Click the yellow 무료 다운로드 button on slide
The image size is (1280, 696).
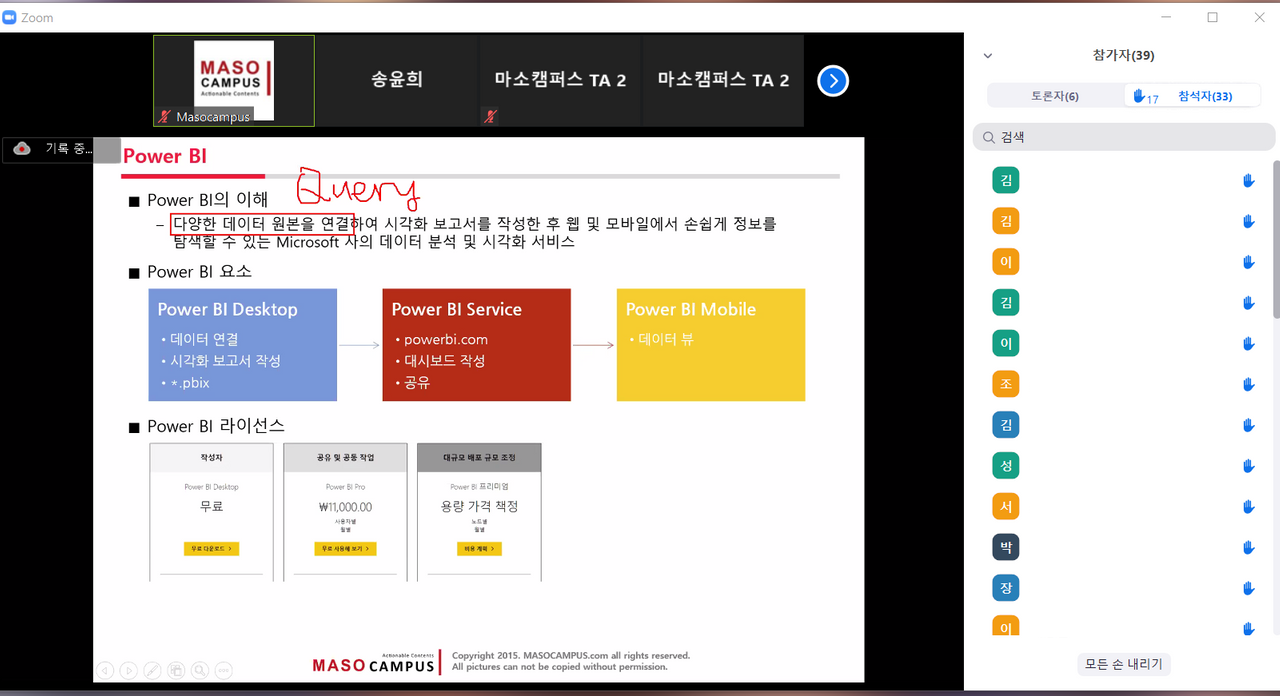point(211,549)
